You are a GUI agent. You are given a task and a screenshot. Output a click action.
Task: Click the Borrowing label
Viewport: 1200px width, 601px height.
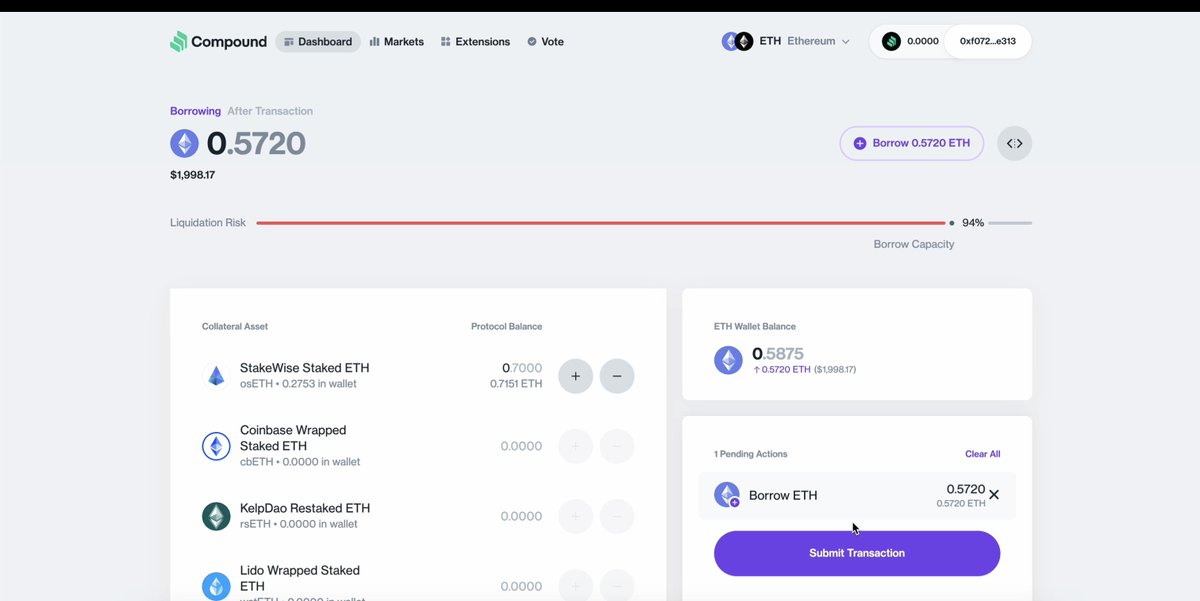[195, 111]
